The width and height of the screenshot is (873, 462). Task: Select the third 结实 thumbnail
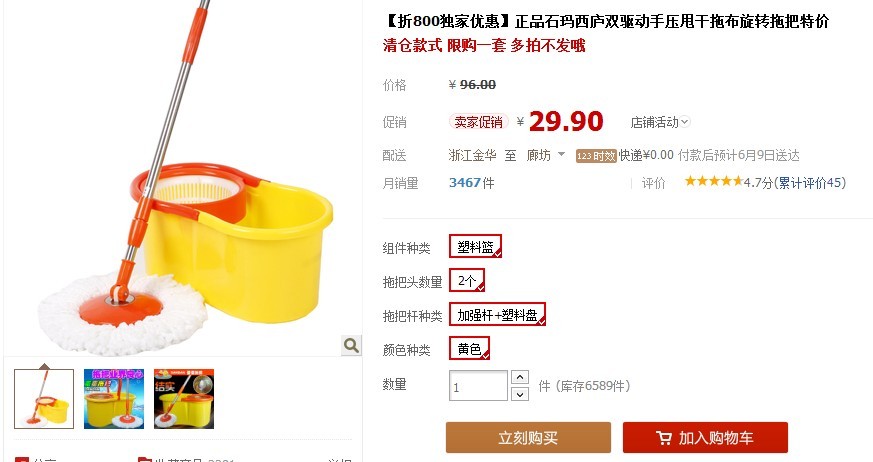click(x=184, y=399)
